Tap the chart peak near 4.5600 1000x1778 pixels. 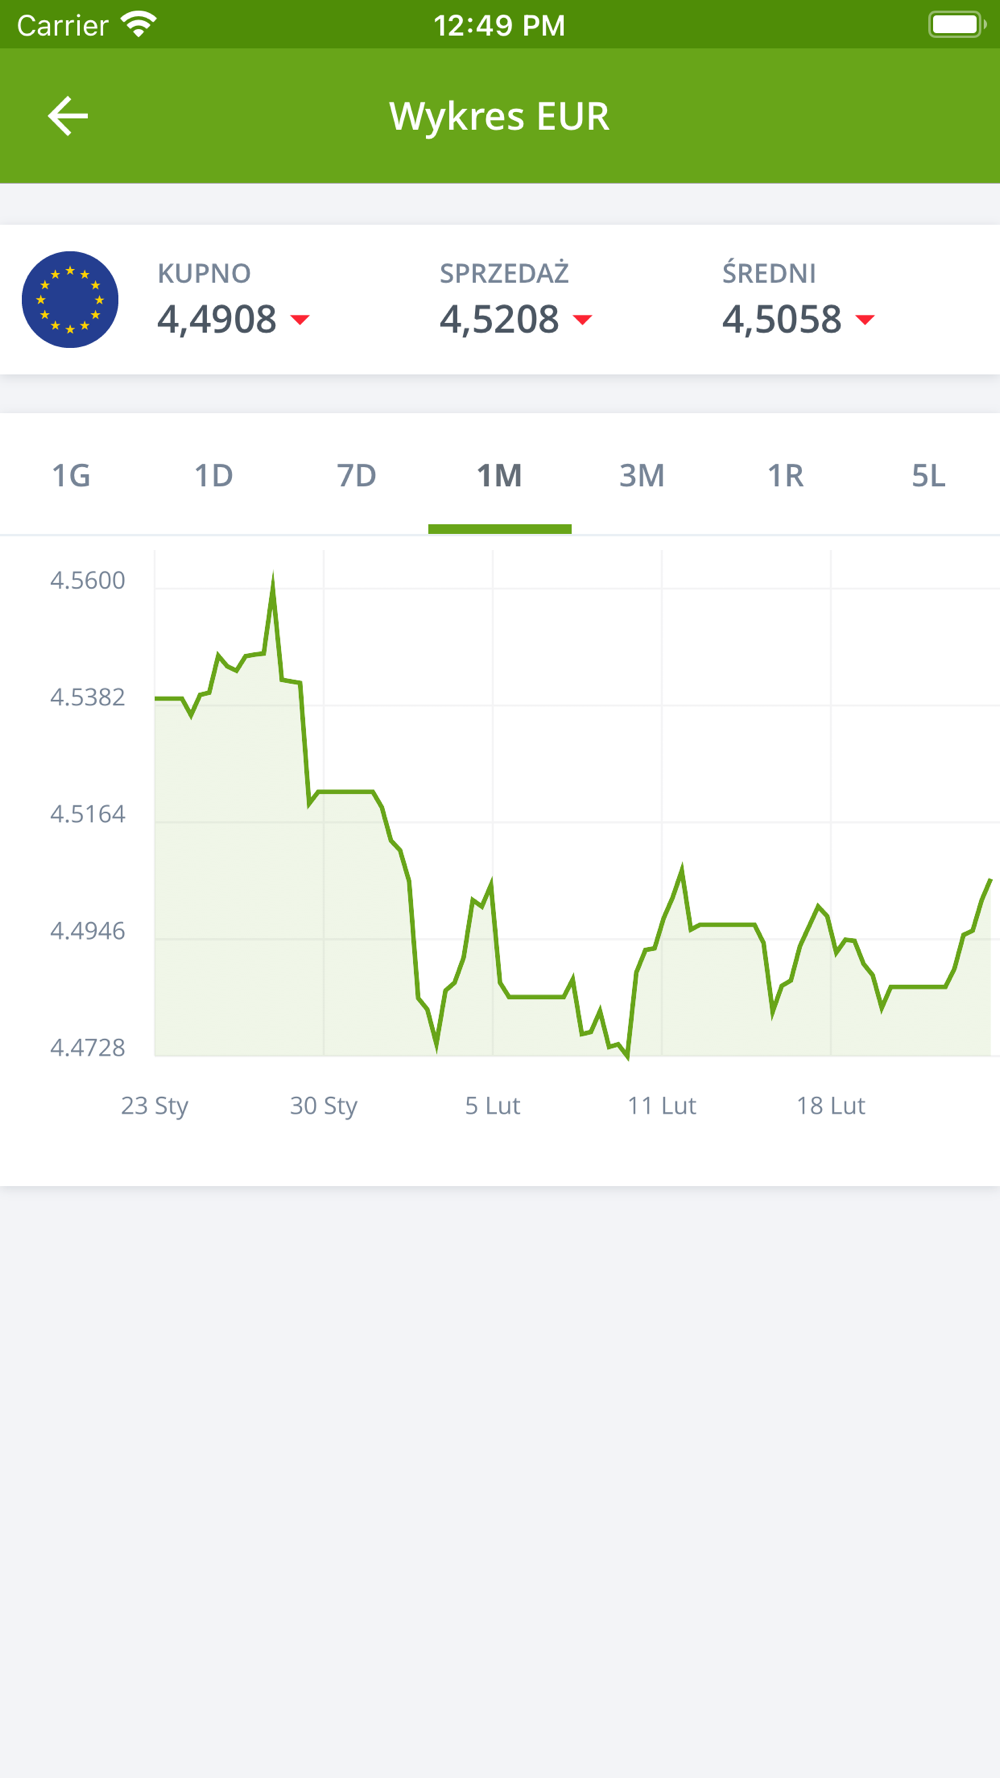(x=273, y=578)
